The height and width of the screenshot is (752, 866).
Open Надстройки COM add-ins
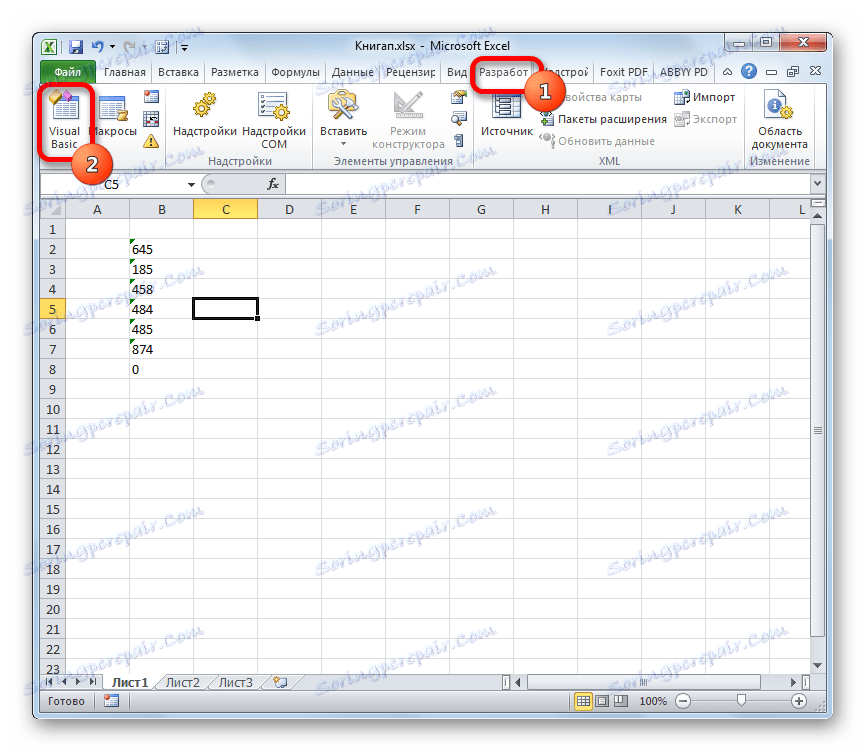tap(274, 120)
